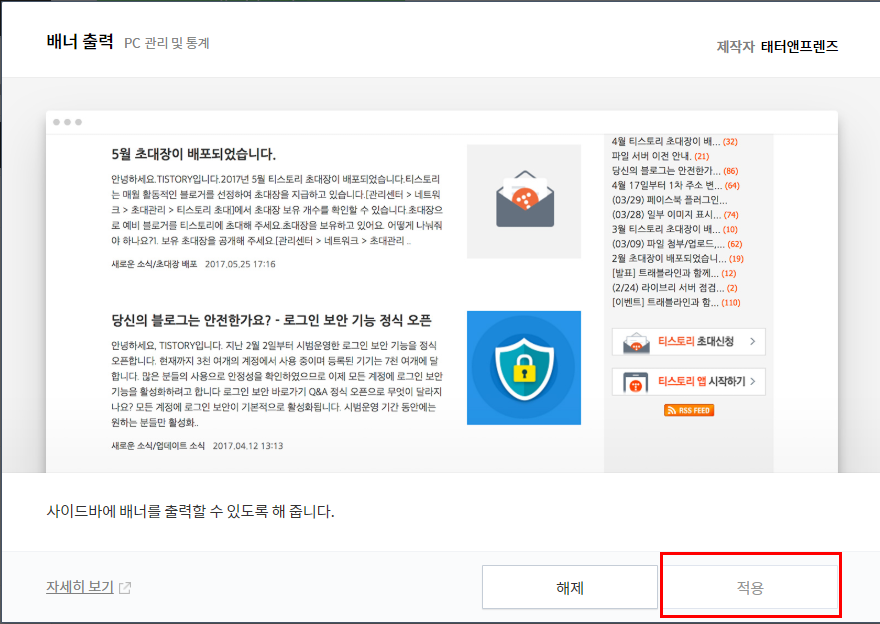Open sidebar item 3월 티스토리 초대장이 배

(x=666, y=229)
